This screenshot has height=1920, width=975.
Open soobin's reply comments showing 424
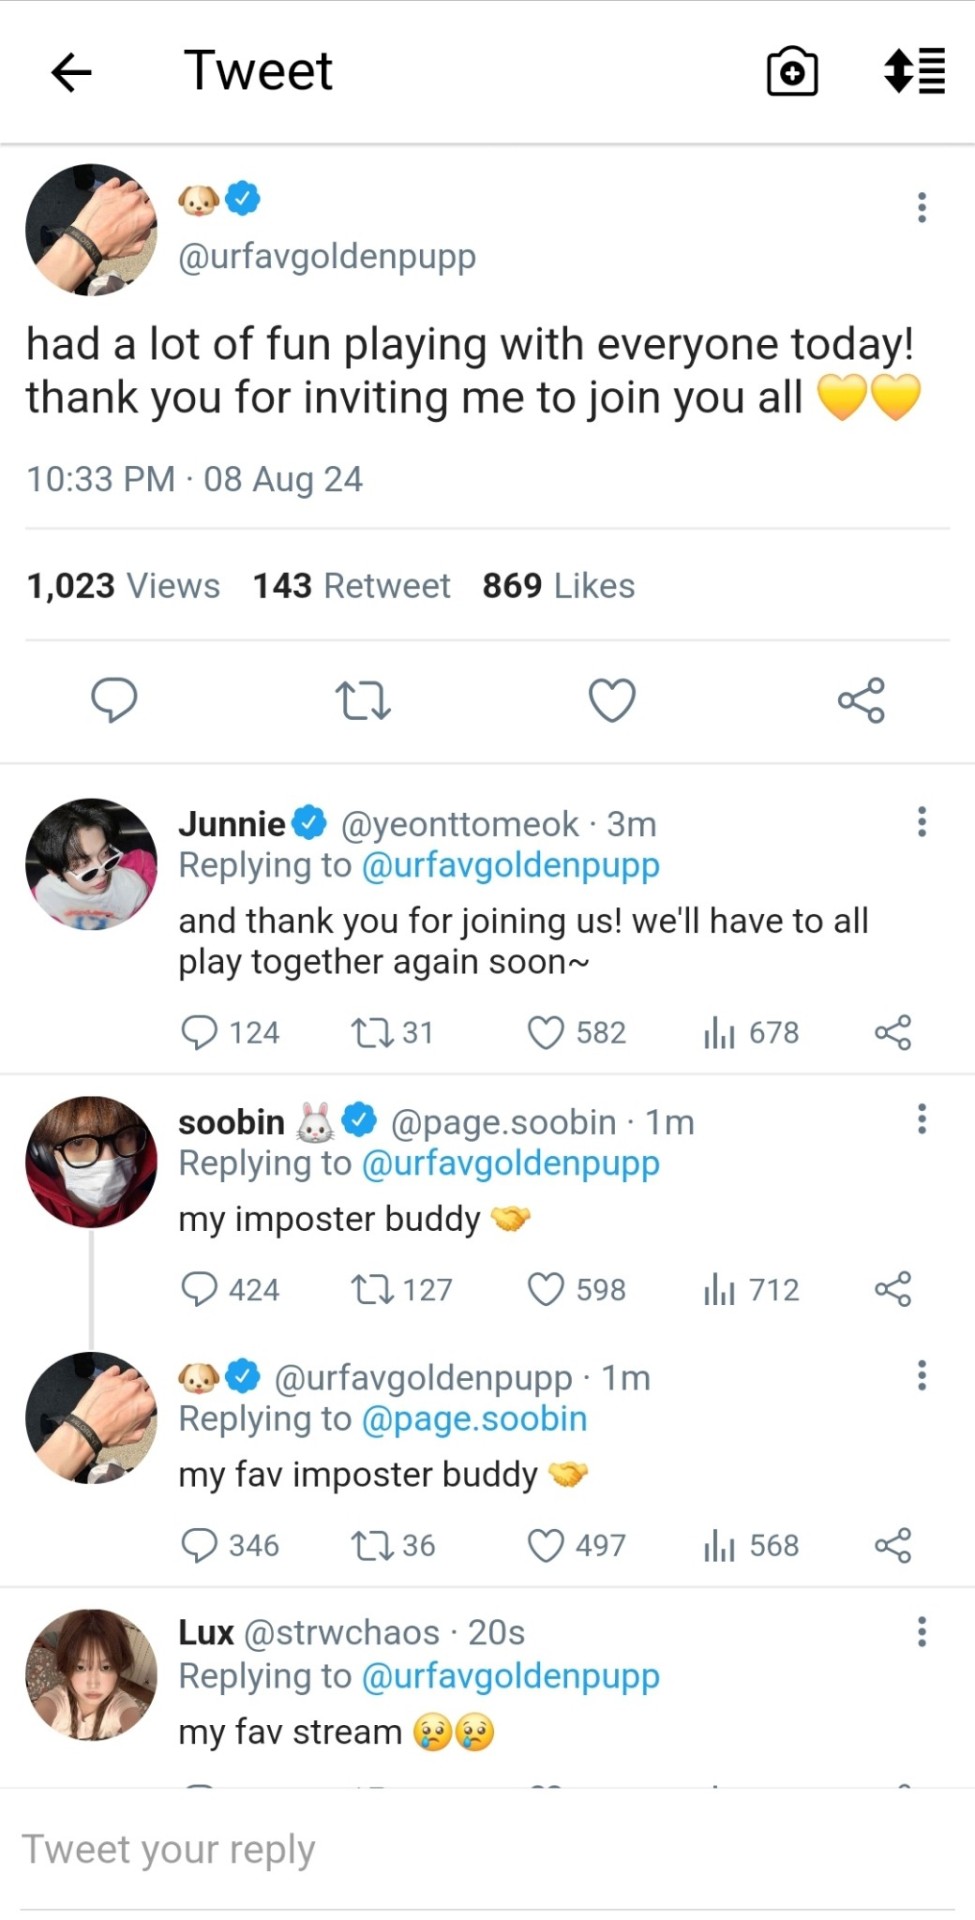[x=199, y=1289]
